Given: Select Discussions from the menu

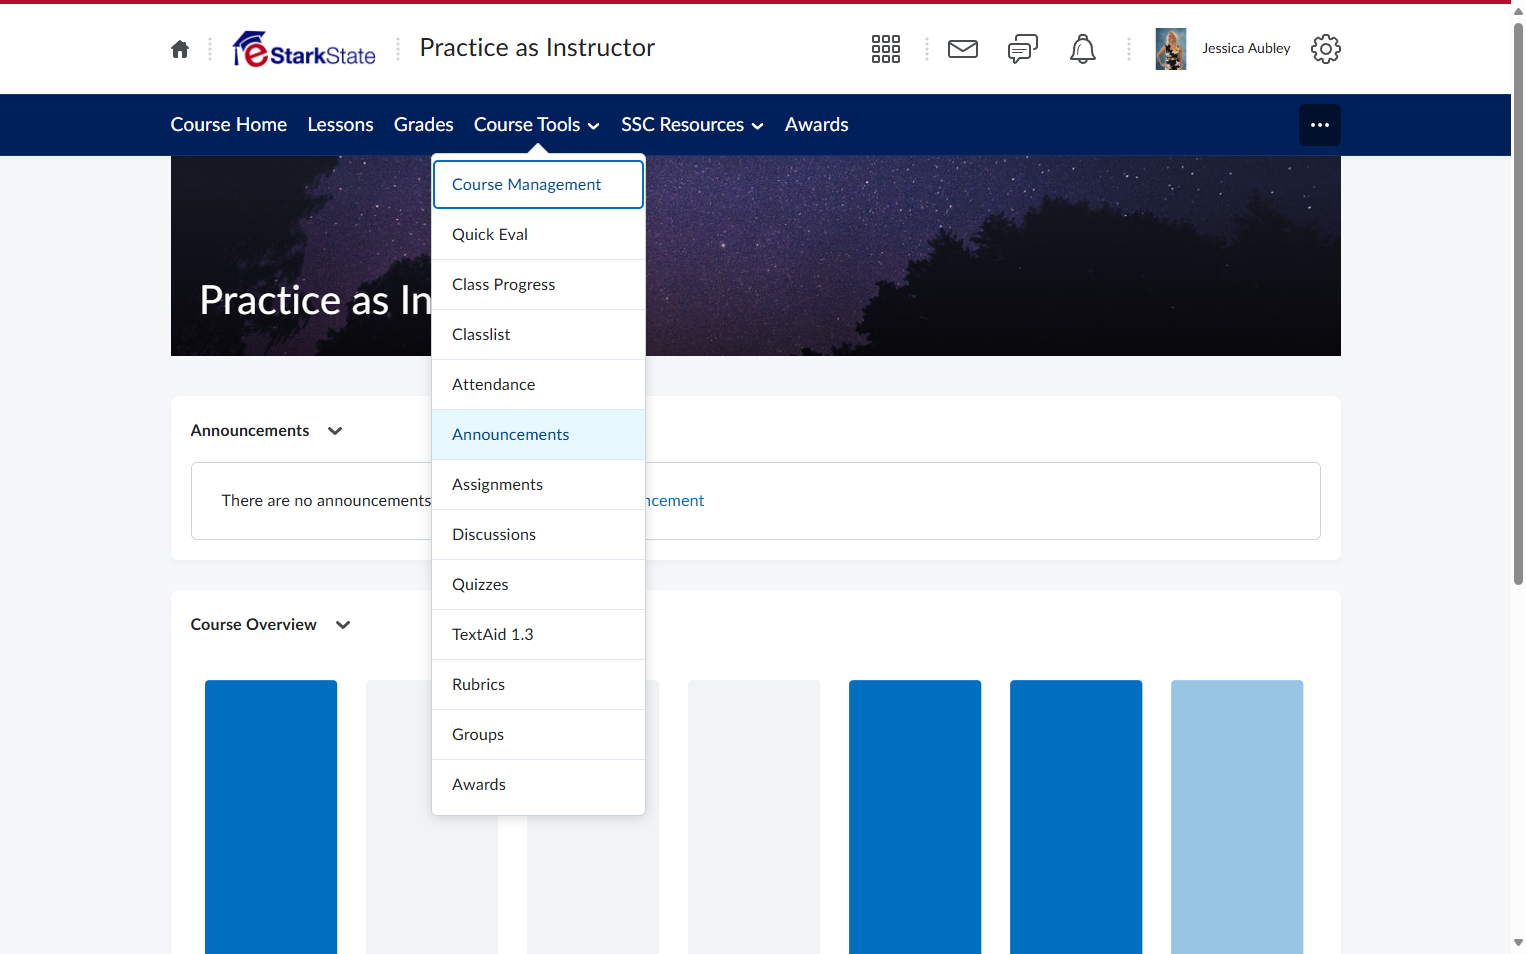Looking at the screenshot, I should [538, 535].
